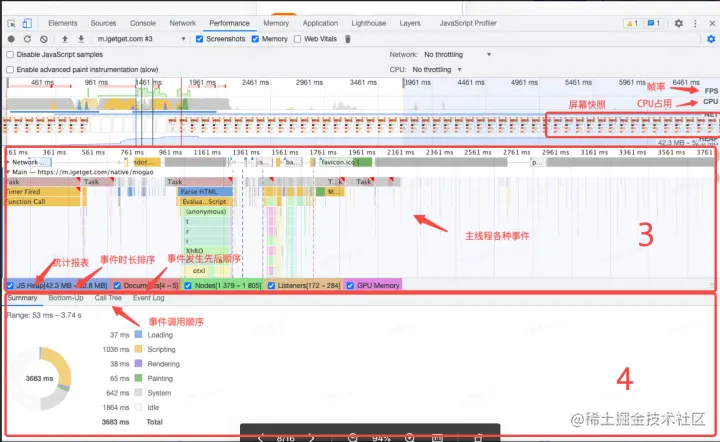720x442 pixels.
Task: Open the Network tab
Action: click(x=183, y=23)
